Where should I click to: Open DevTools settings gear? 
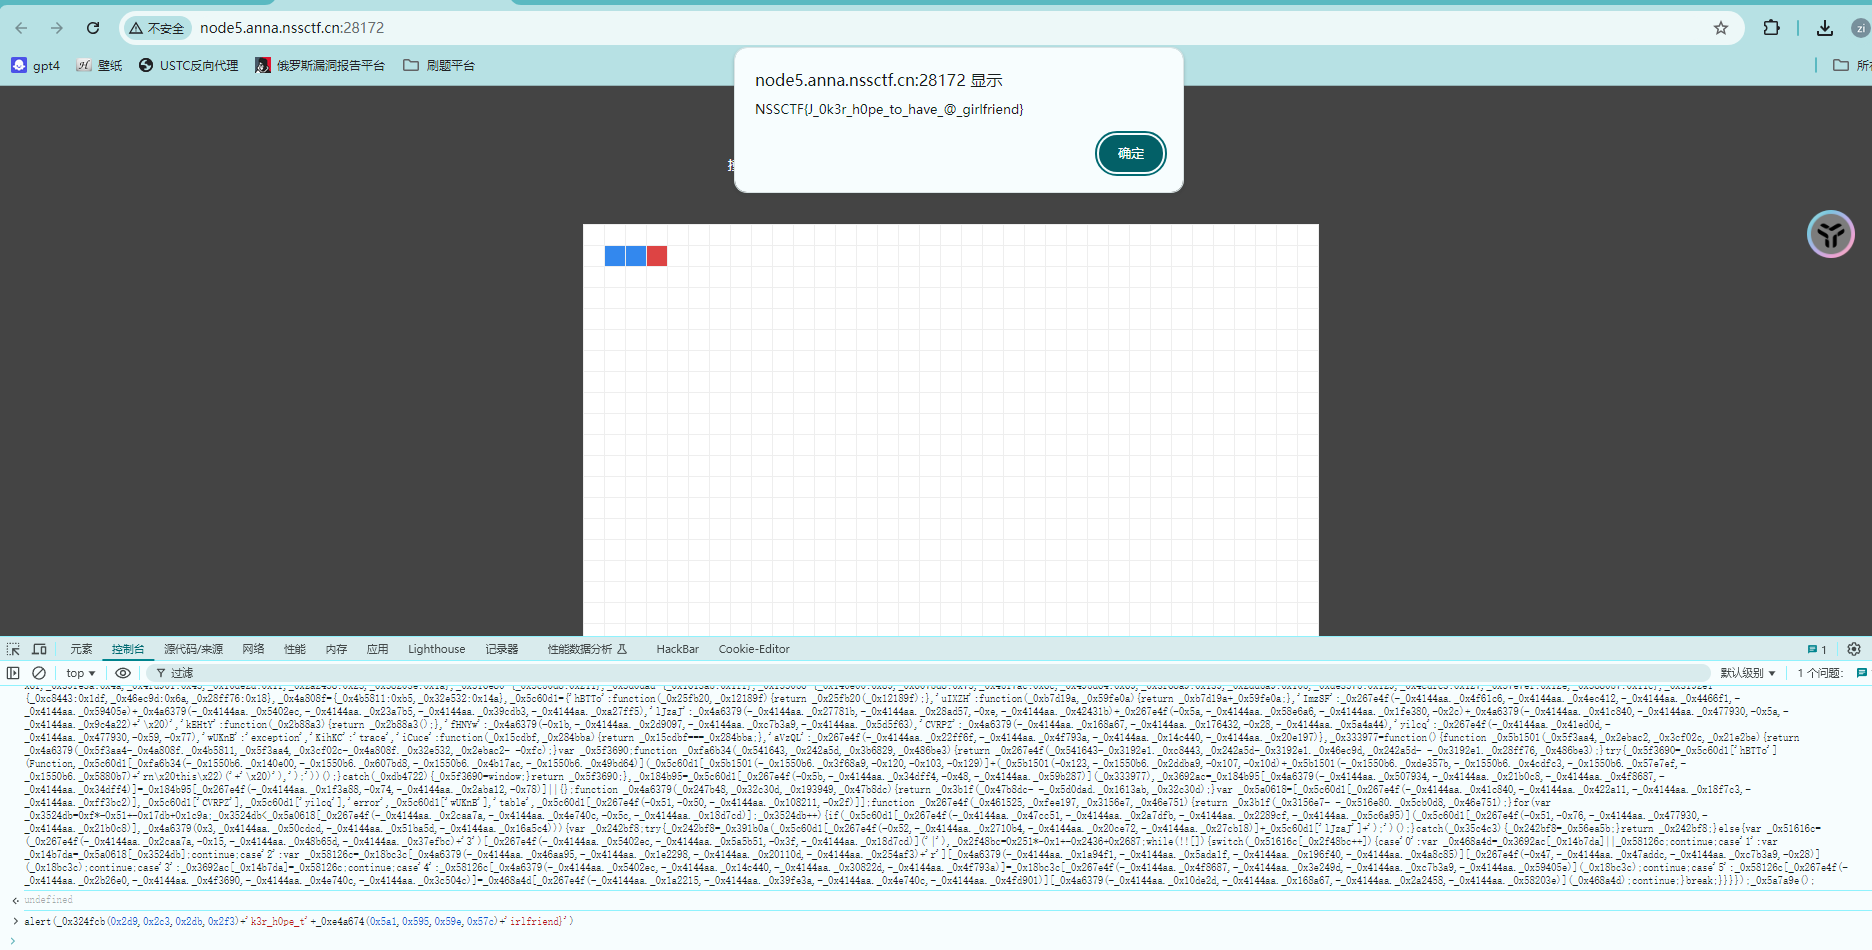[1853, 649]
